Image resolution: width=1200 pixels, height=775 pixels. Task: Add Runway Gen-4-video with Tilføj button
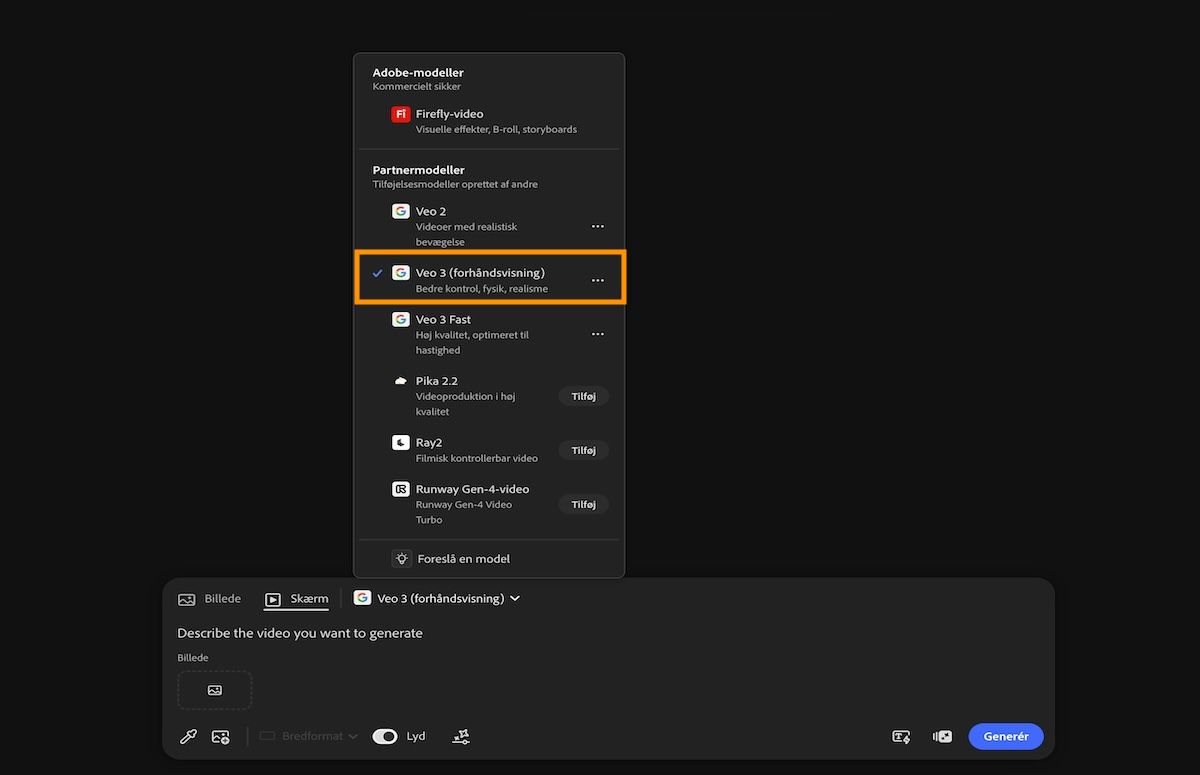pos(583,504)
